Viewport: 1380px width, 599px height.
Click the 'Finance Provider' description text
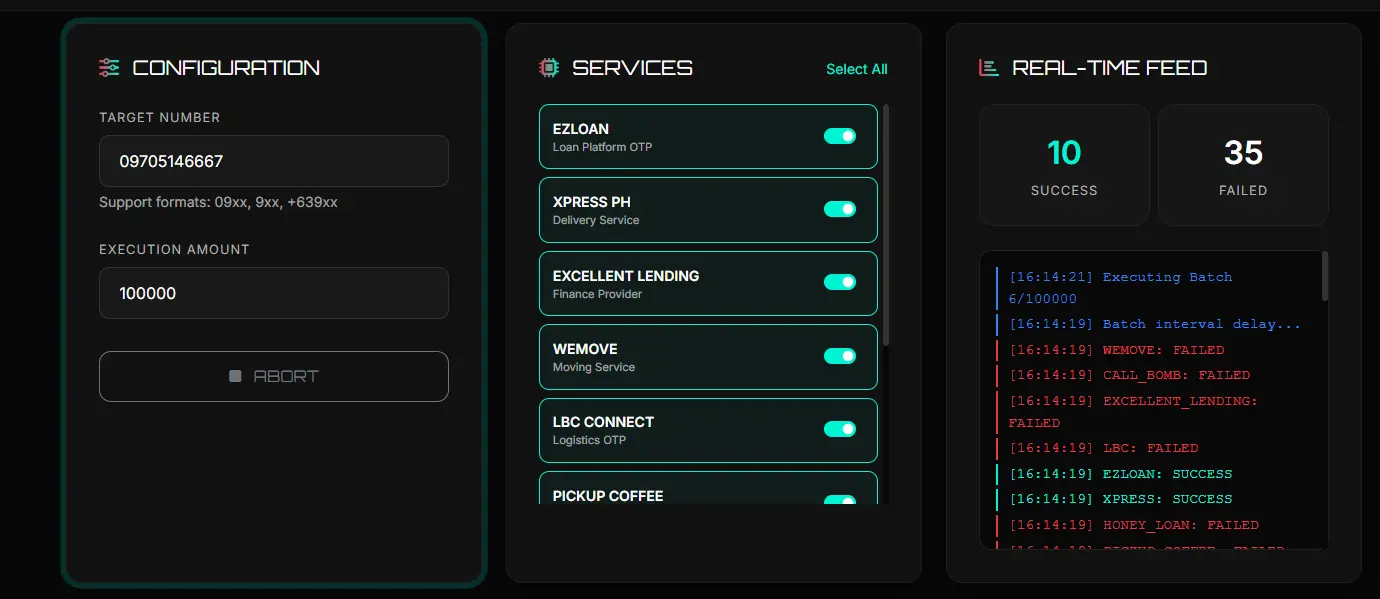click(598, 294)
